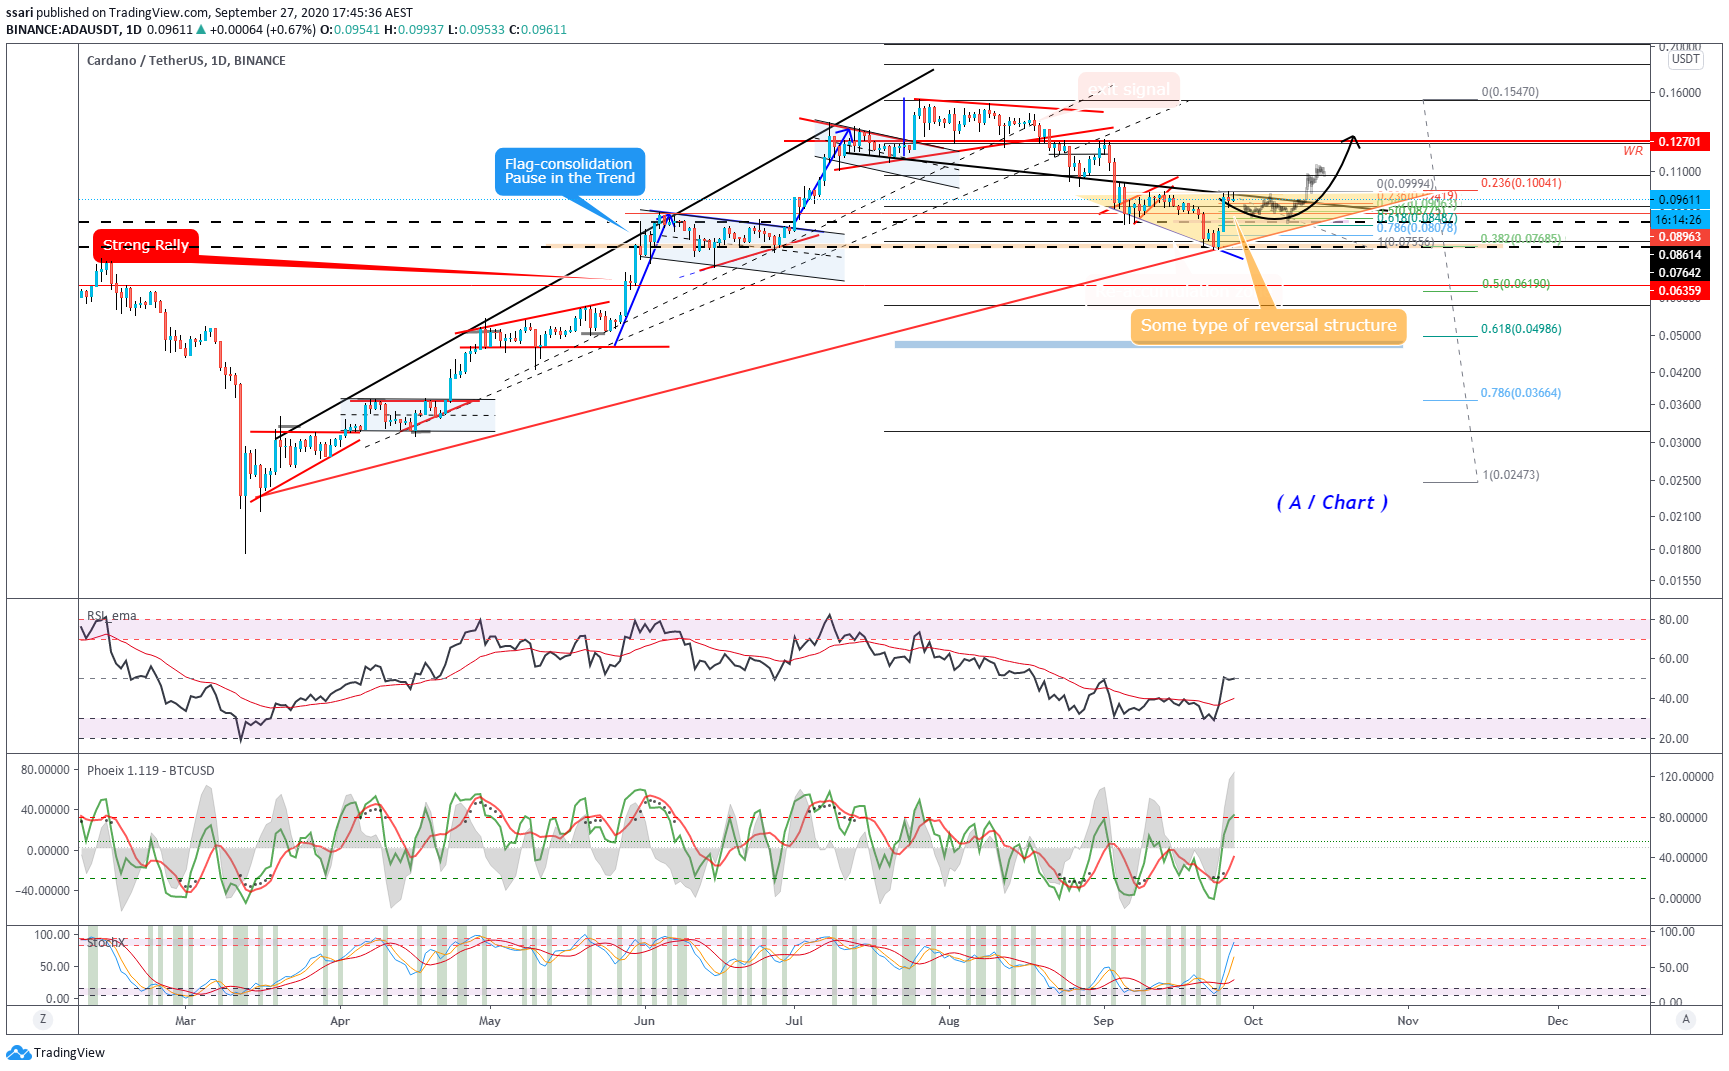Click the Aug label on time axis
The image size is (1729, 1071).
[x=949, y=1021]
